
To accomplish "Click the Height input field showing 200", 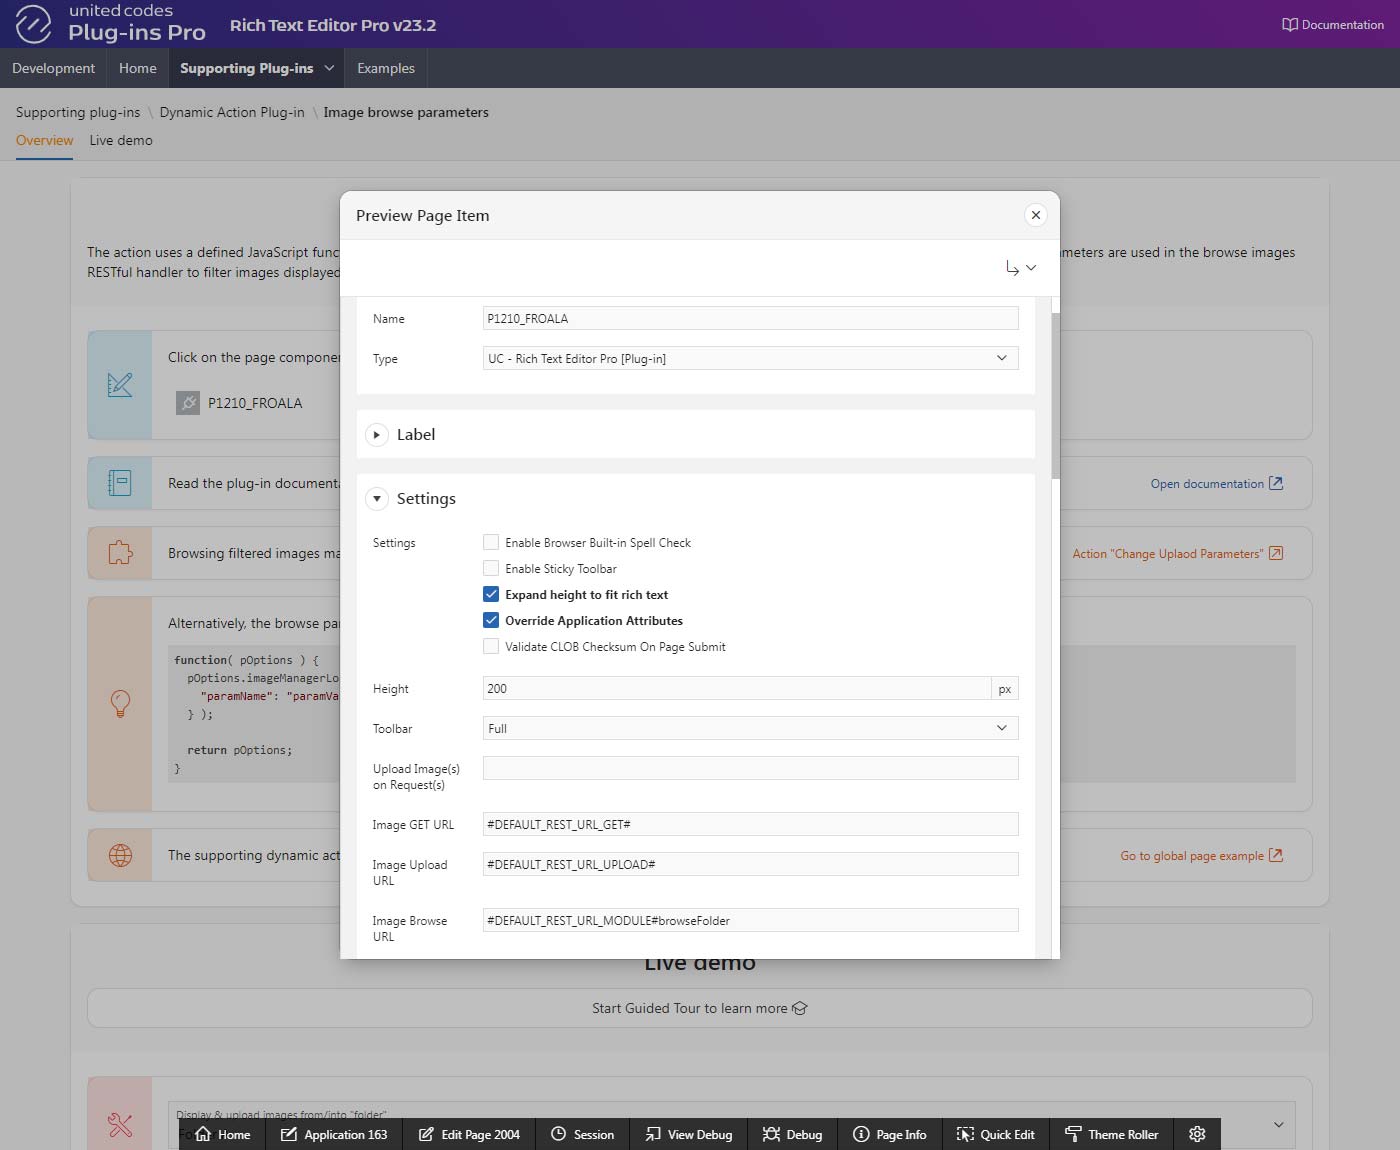I will click(737, 688).
